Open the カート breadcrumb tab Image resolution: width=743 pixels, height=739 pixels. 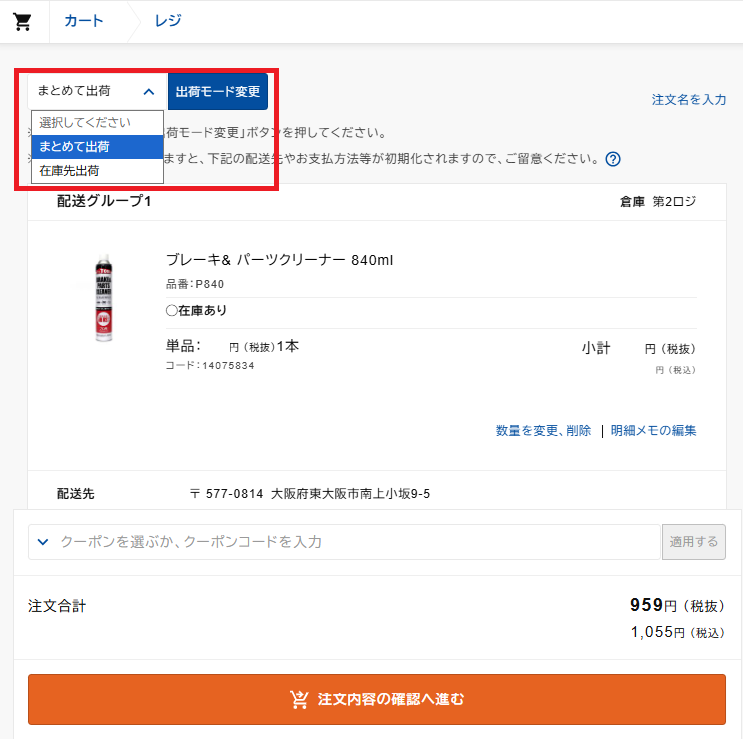coord(83,21)
